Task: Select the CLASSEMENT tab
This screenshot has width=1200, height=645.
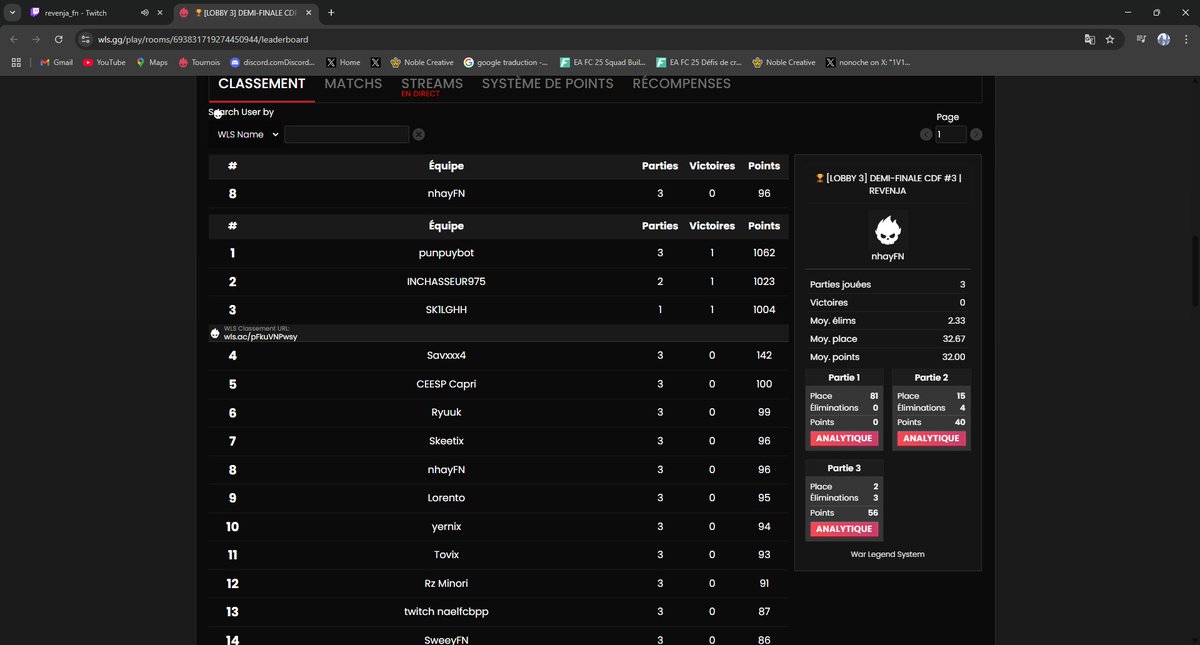Action: (262, 84)
